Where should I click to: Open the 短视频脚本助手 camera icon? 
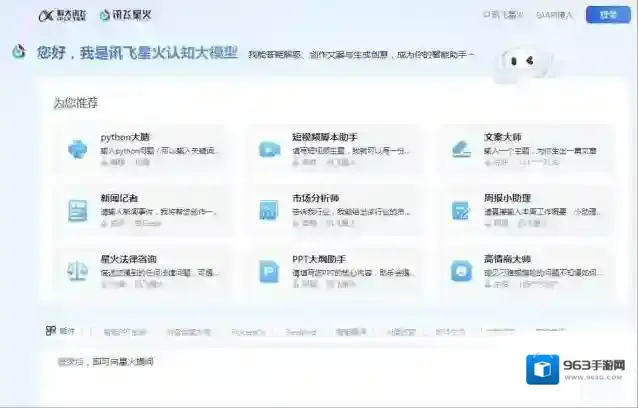(x=269, y=149)
